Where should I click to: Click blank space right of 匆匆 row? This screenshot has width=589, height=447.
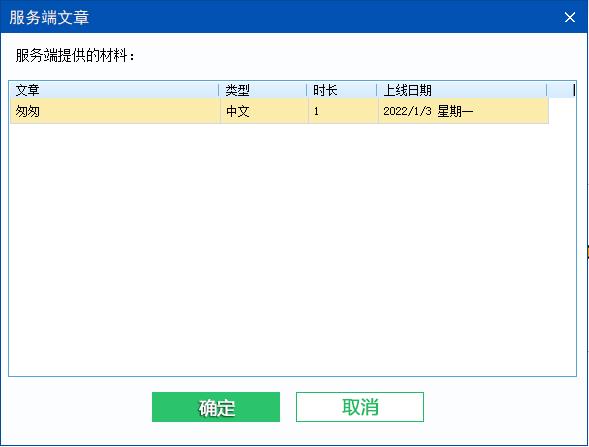(562, 111)
